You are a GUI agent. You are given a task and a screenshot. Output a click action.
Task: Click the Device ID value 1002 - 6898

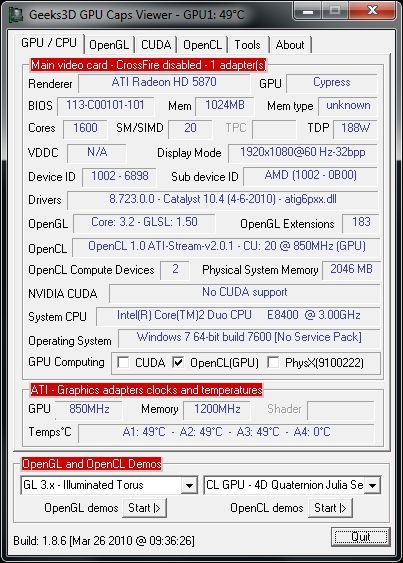click(x=119, y=177)
